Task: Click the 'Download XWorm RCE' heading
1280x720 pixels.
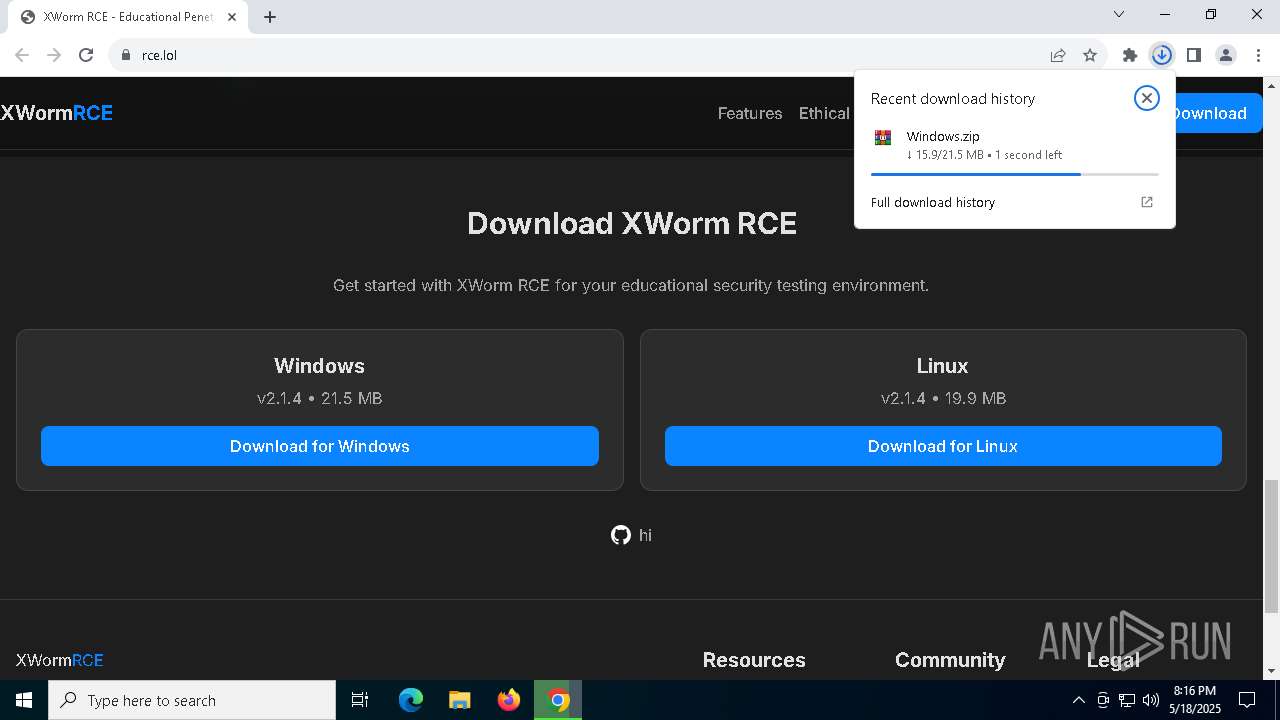Action: (x=632, y=223)
